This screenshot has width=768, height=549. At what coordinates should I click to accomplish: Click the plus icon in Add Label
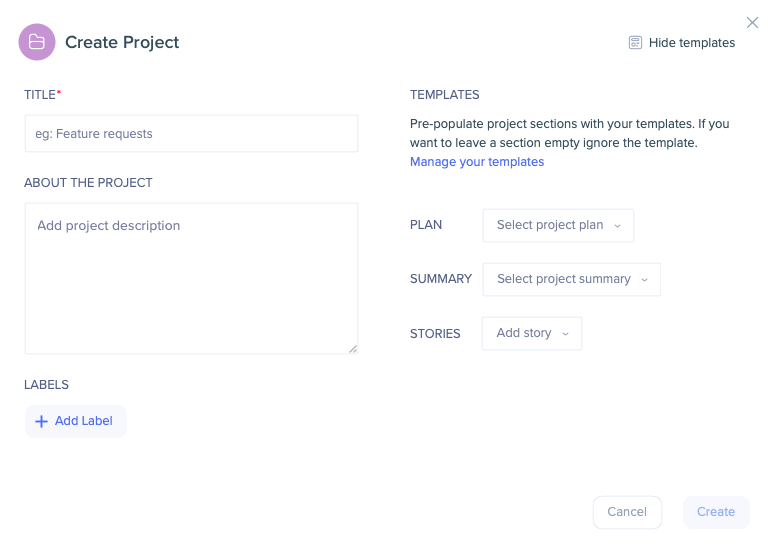pos(42,421)
